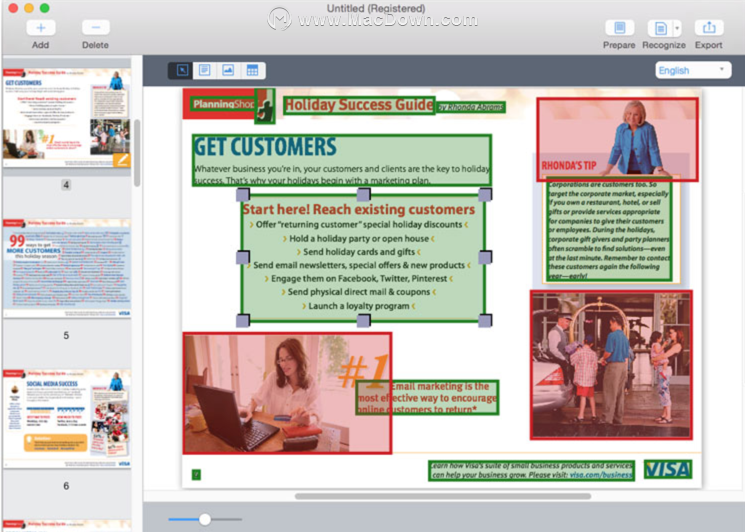
Task: Select the Rhonda's tip italic text zone
Action: [609, 229]
